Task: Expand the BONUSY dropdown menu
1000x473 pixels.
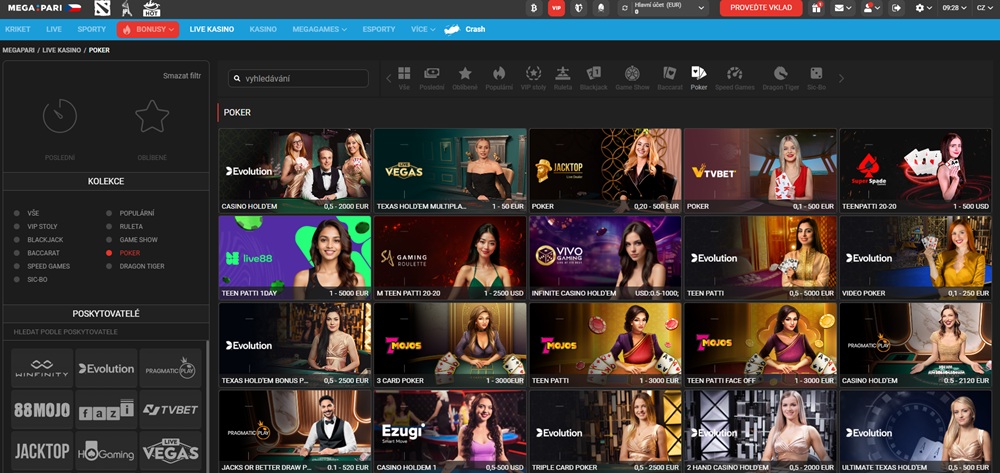Action: [148, 29]
